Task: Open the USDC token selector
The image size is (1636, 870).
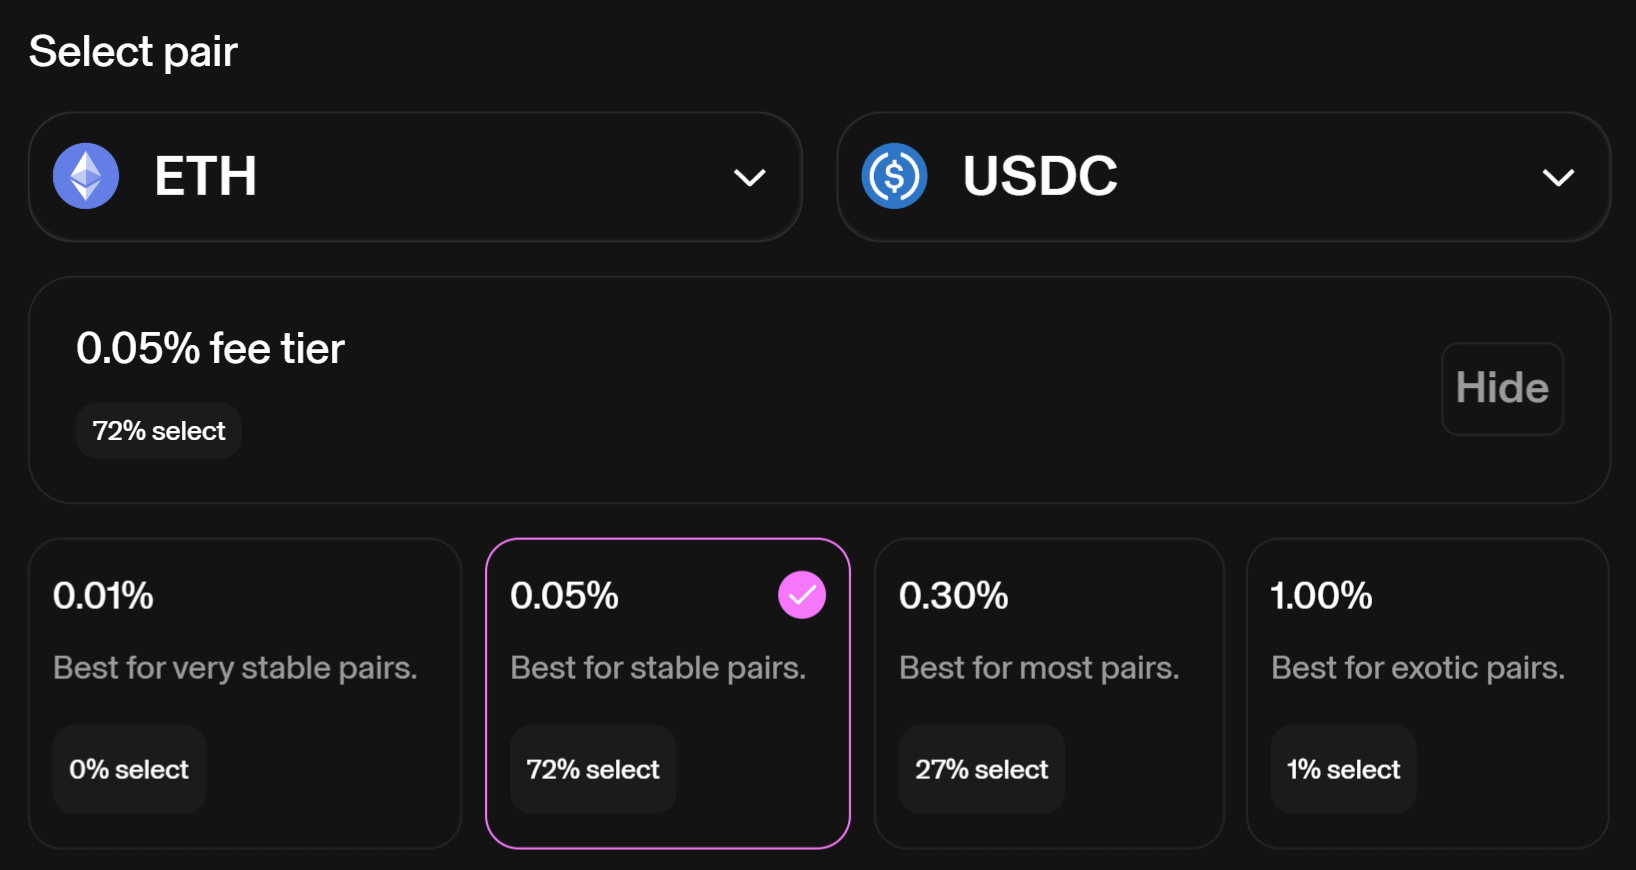Action: (x=1223, y=177)
